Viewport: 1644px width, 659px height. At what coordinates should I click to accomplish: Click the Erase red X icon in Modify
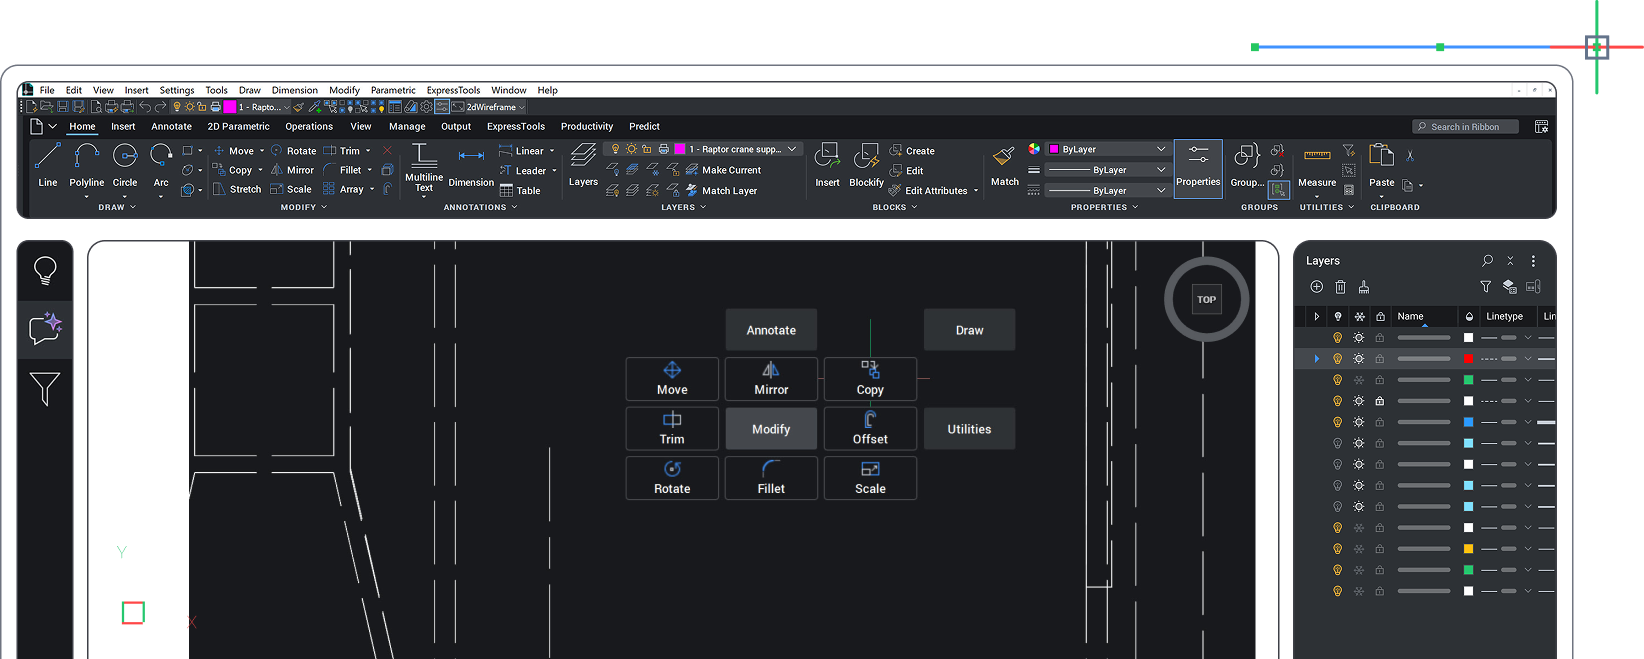coord(387,151)
